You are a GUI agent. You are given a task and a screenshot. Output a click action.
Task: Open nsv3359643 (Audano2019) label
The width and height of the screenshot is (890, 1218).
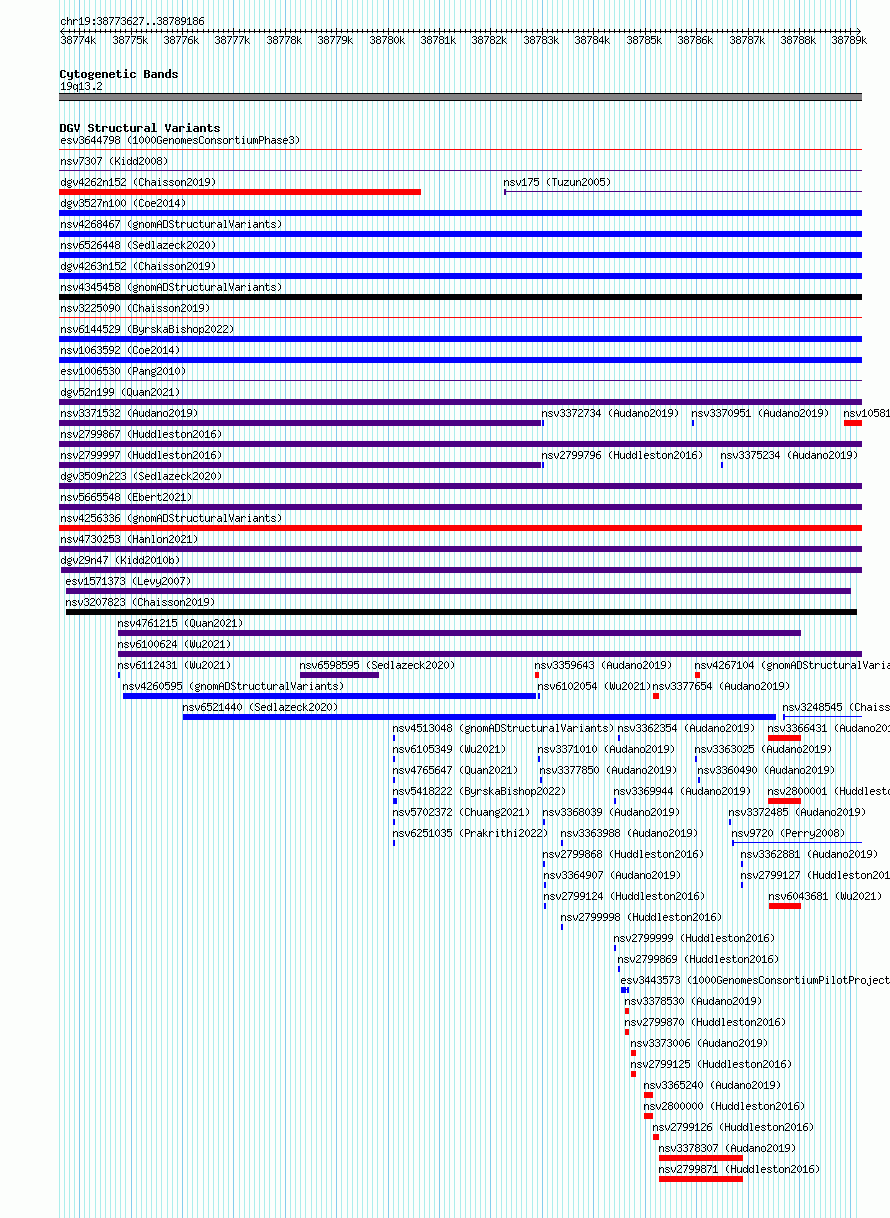pyautogui.click(x=603, y=665)
